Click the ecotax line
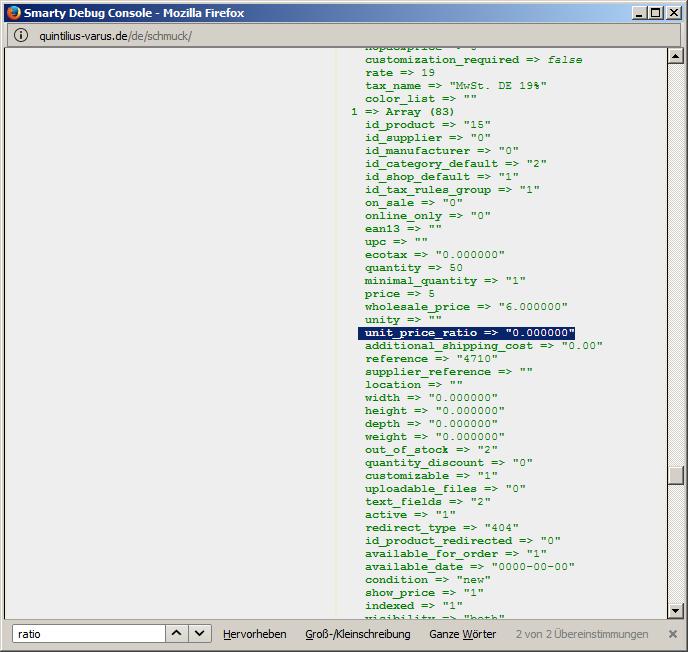This screenshot has width=688, height=652. tap(435, 255)
